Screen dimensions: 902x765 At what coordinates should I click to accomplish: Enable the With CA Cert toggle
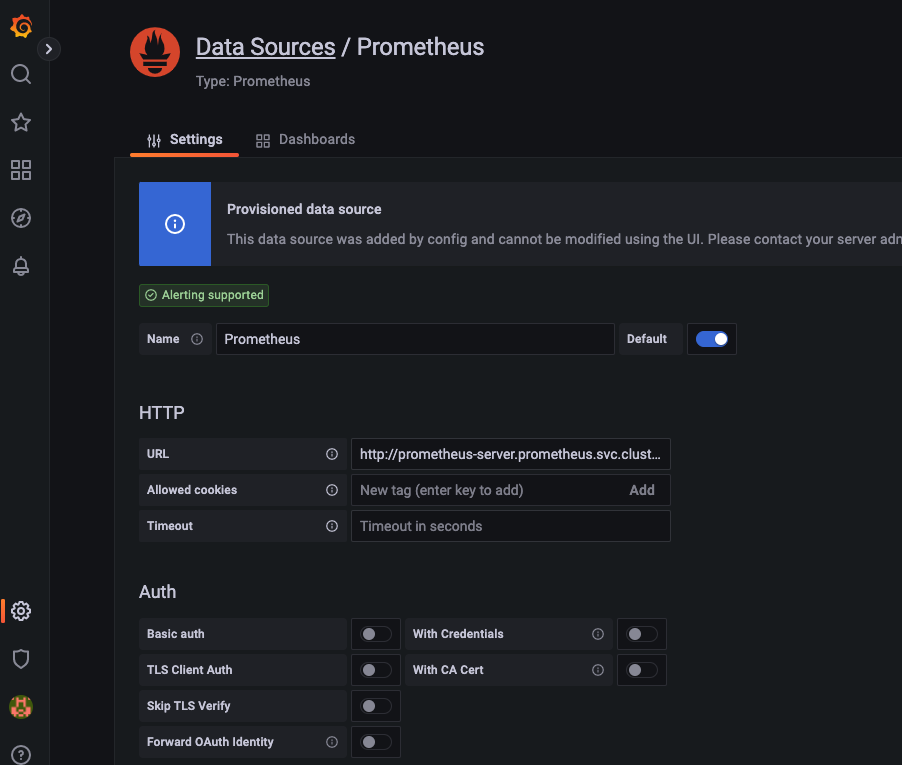pos(641,670)
